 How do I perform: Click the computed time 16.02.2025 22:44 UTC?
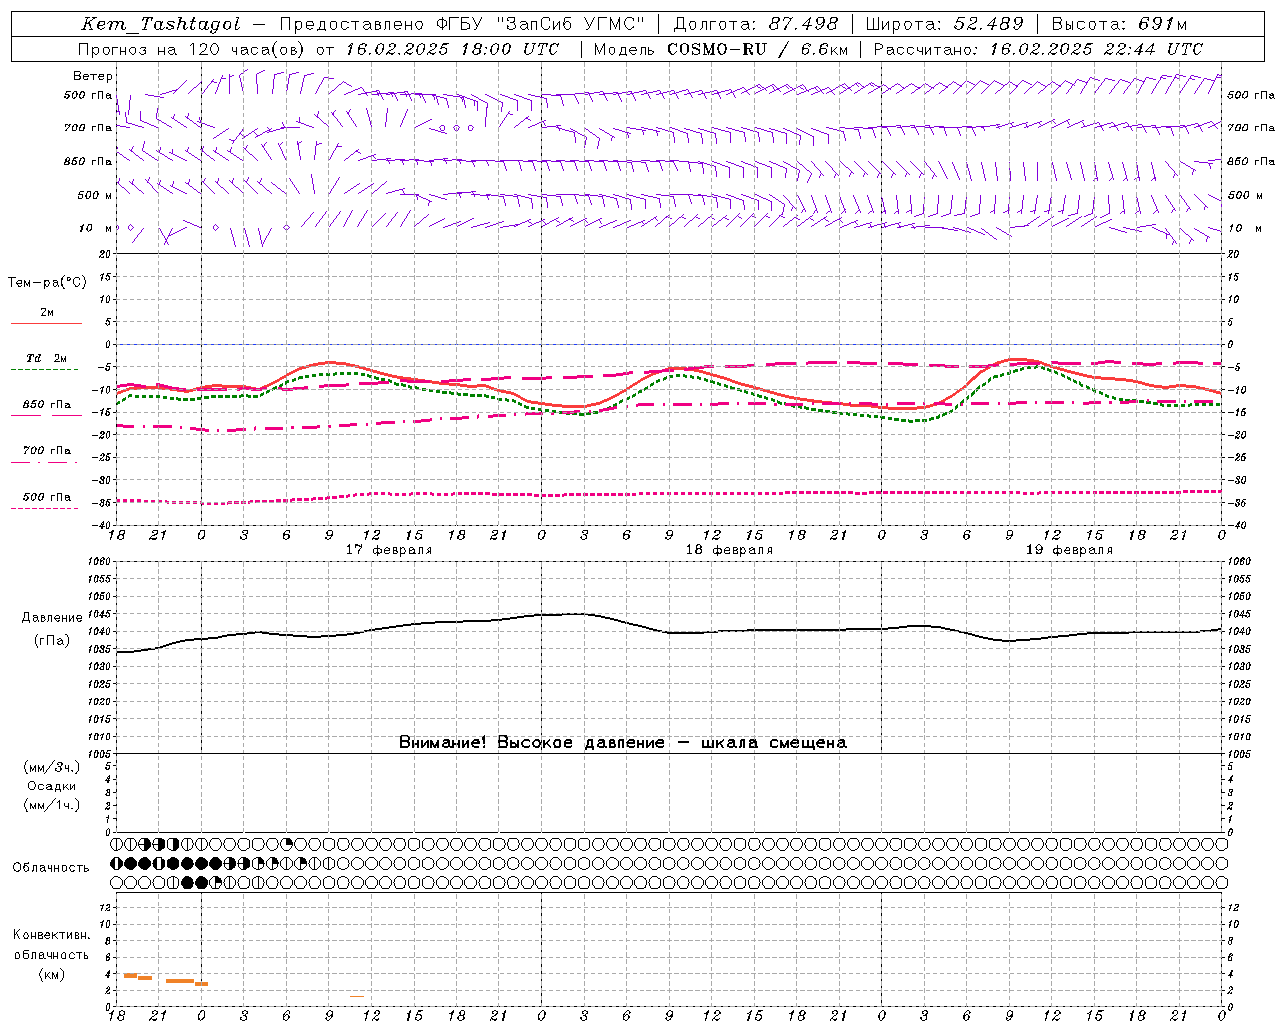(x=1096, y=49)
